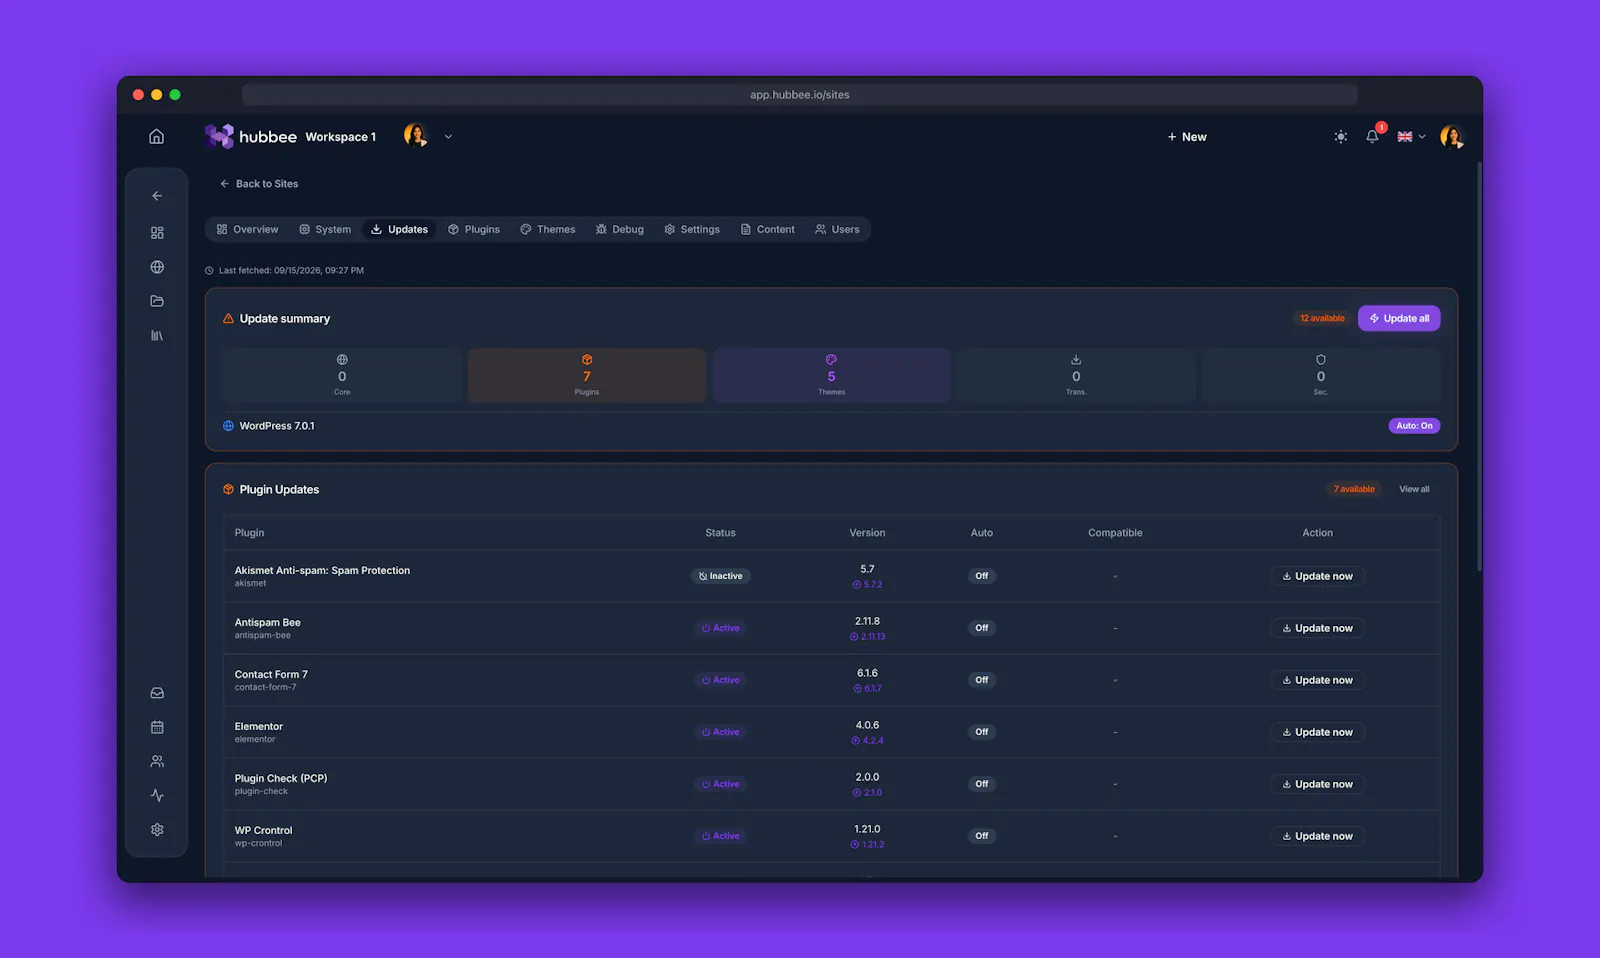Toggle auto-update Off for Elementor
This screenshot has width=1600, height=958.
pyautogui.click(x=982, y=732)
